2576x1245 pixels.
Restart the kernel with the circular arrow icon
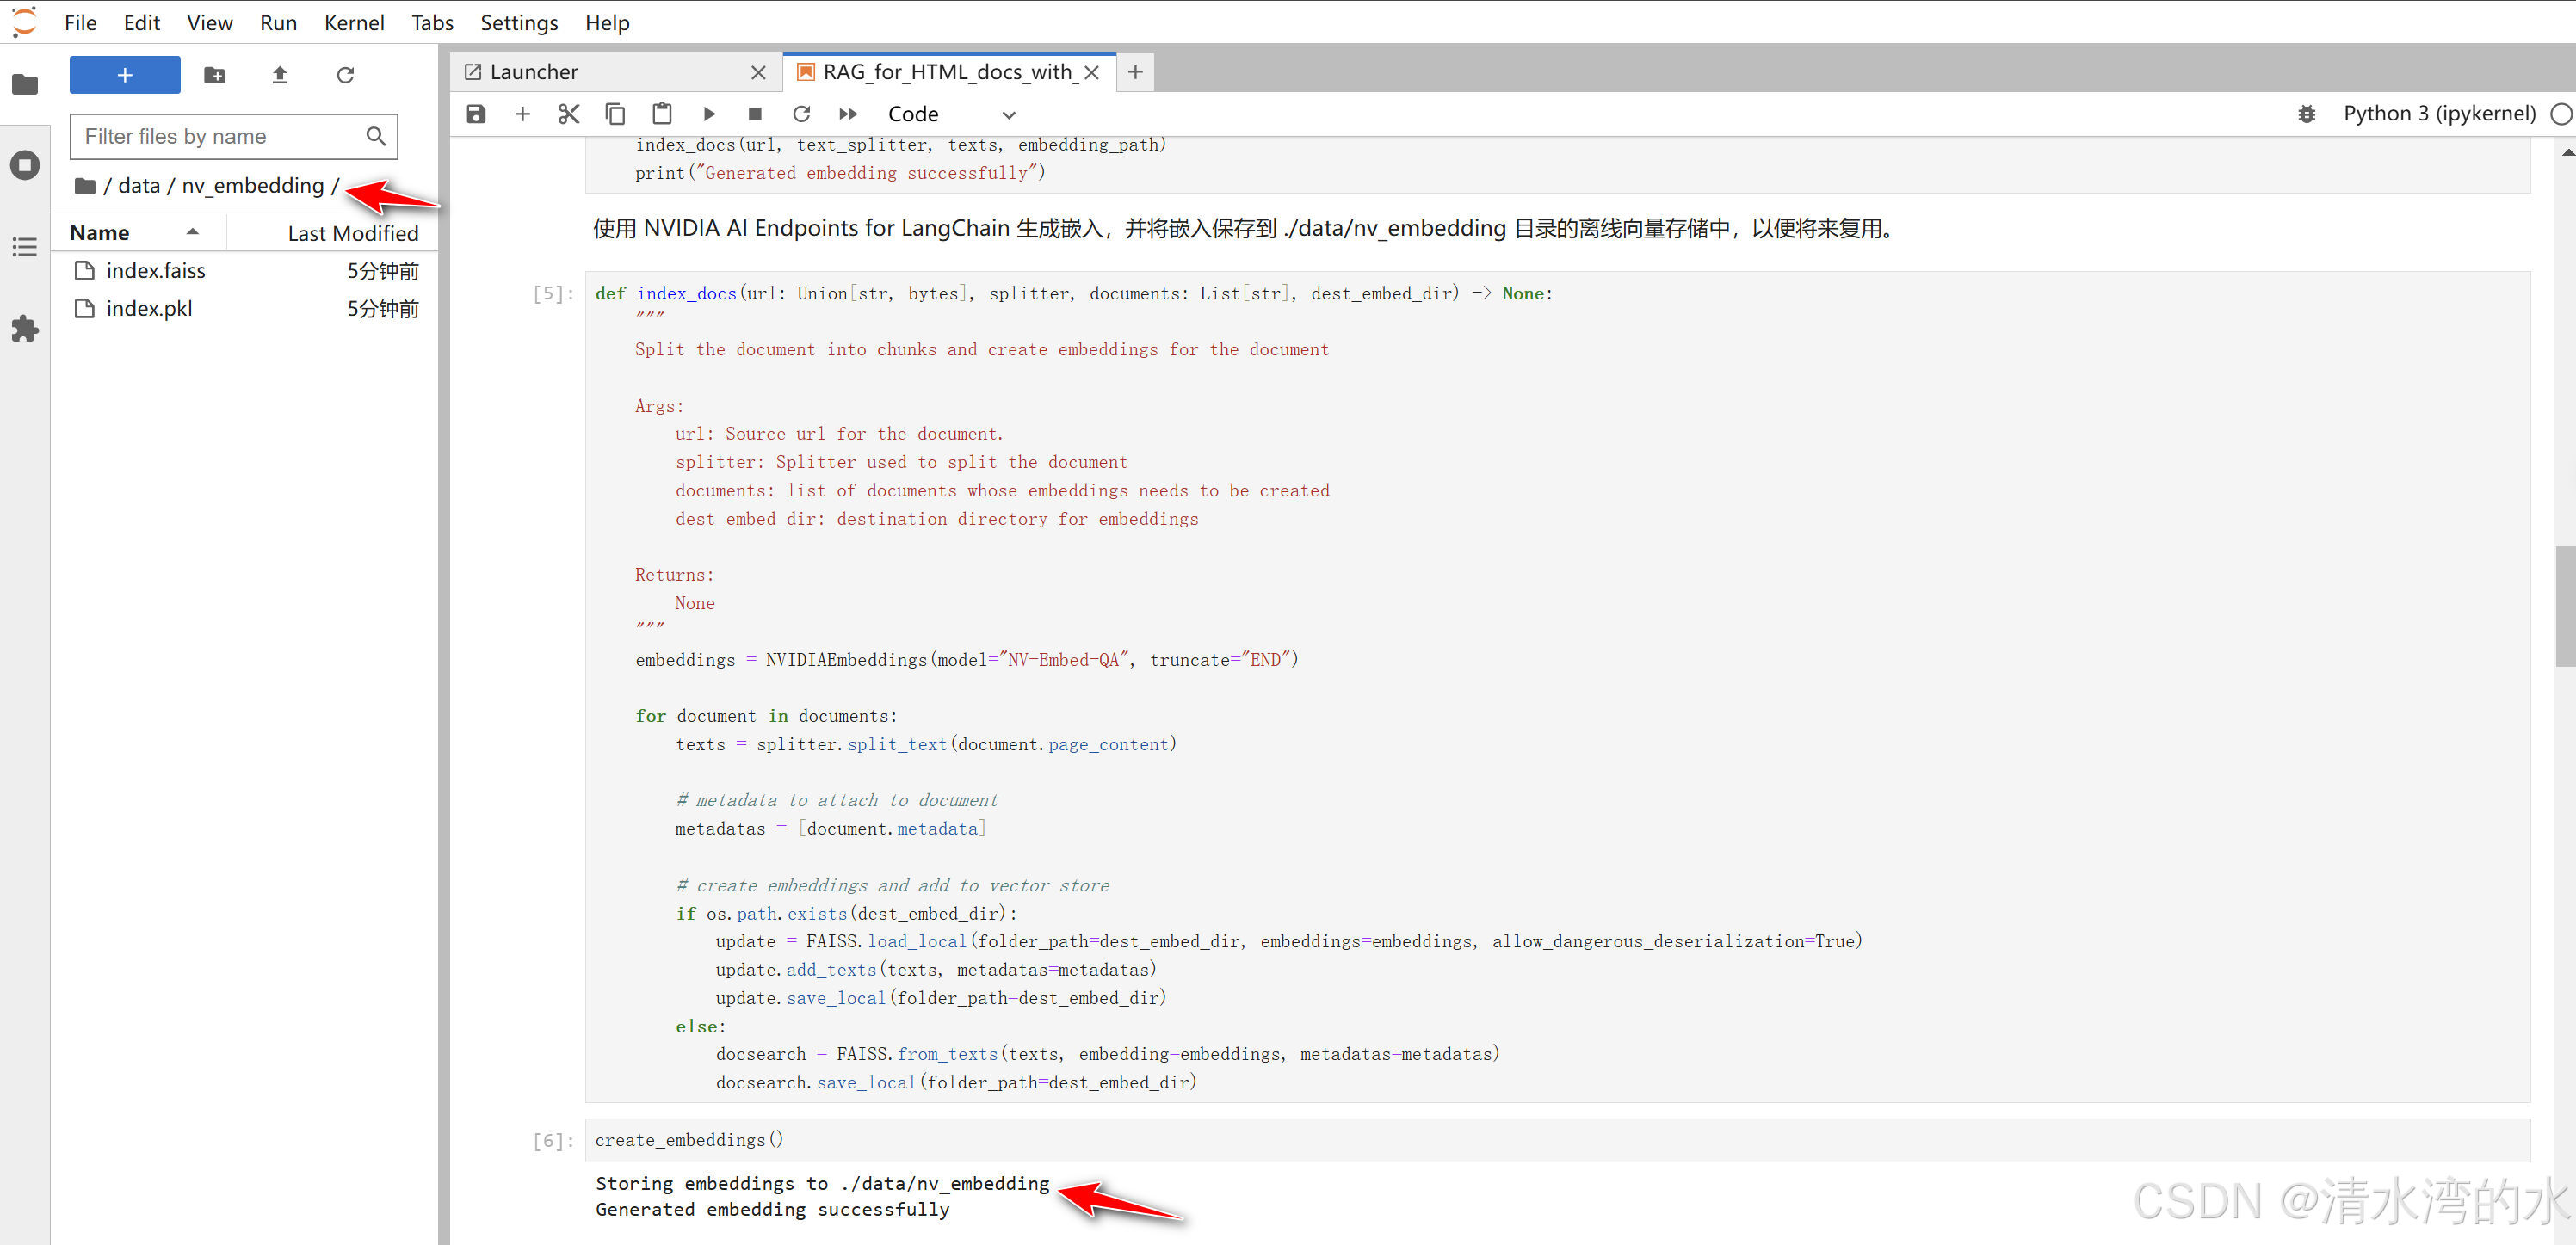coord(801,114)
